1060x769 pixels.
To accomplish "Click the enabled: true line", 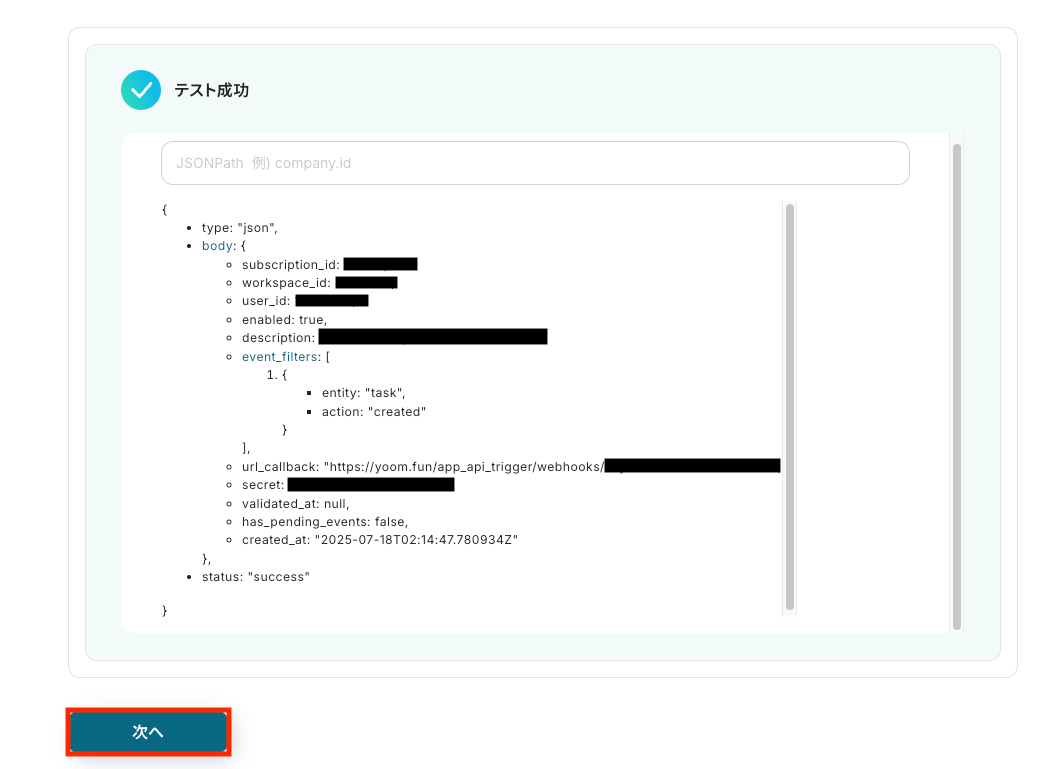I will [x=284, y=320].
